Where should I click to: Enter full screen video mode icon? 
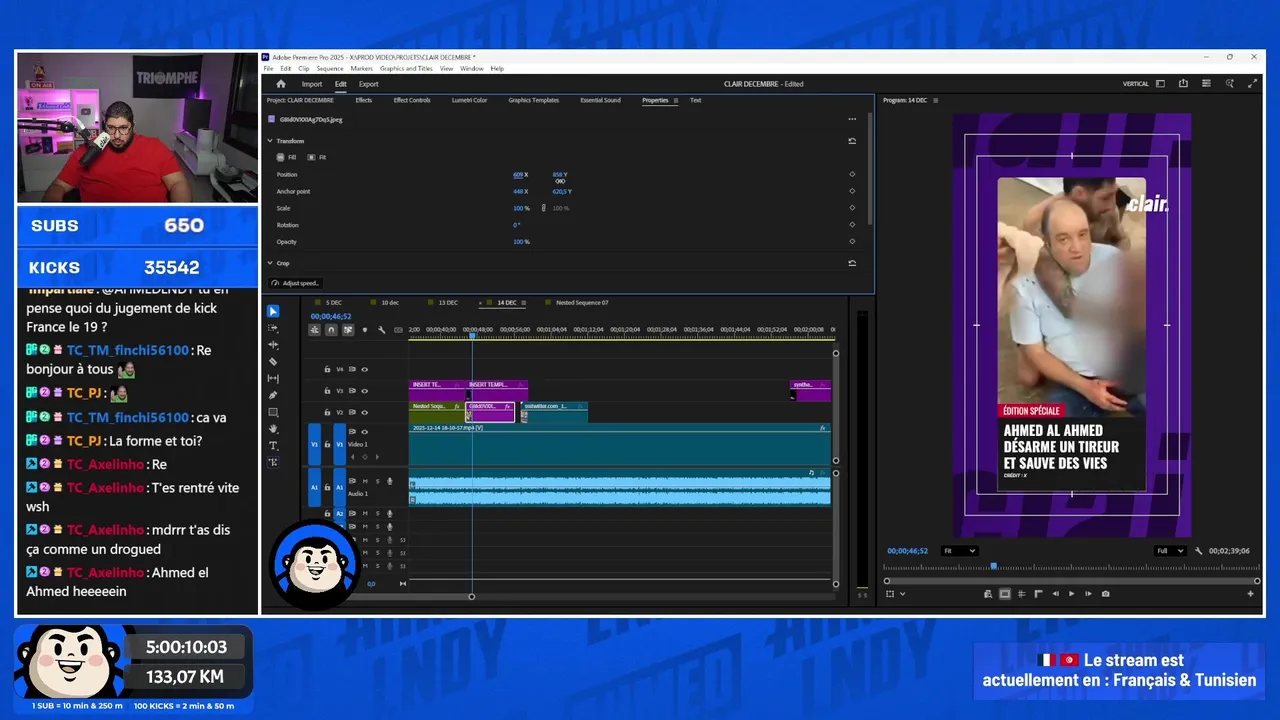point(1252,84)
